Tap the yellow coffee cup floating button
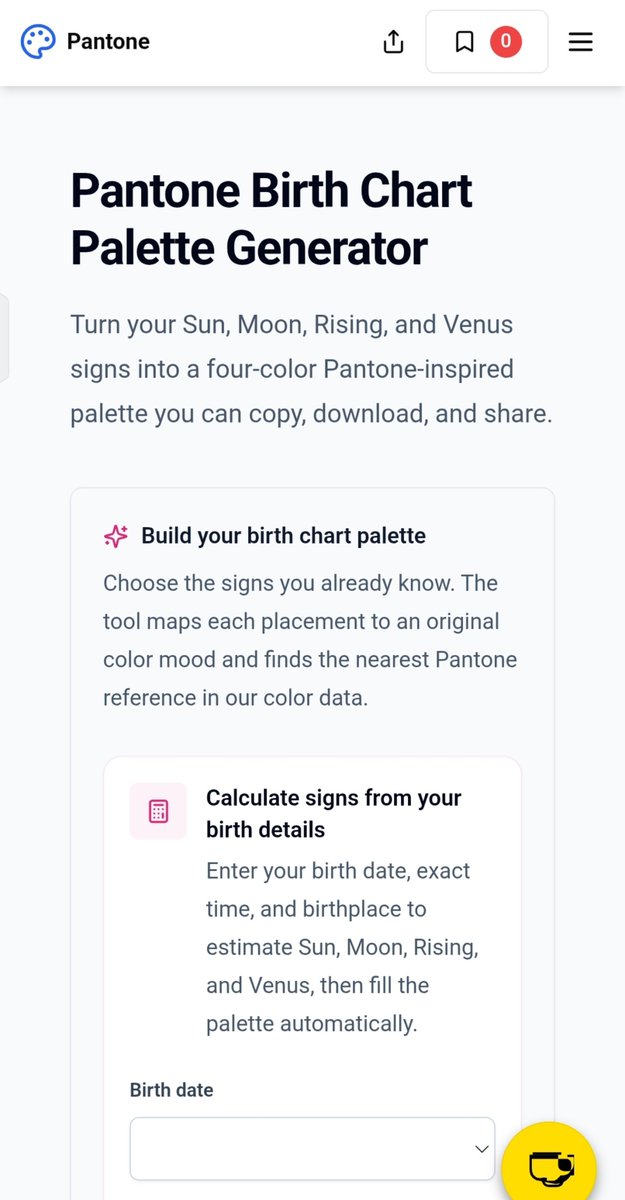The image size is (625, 1200). pos(548,1165)
